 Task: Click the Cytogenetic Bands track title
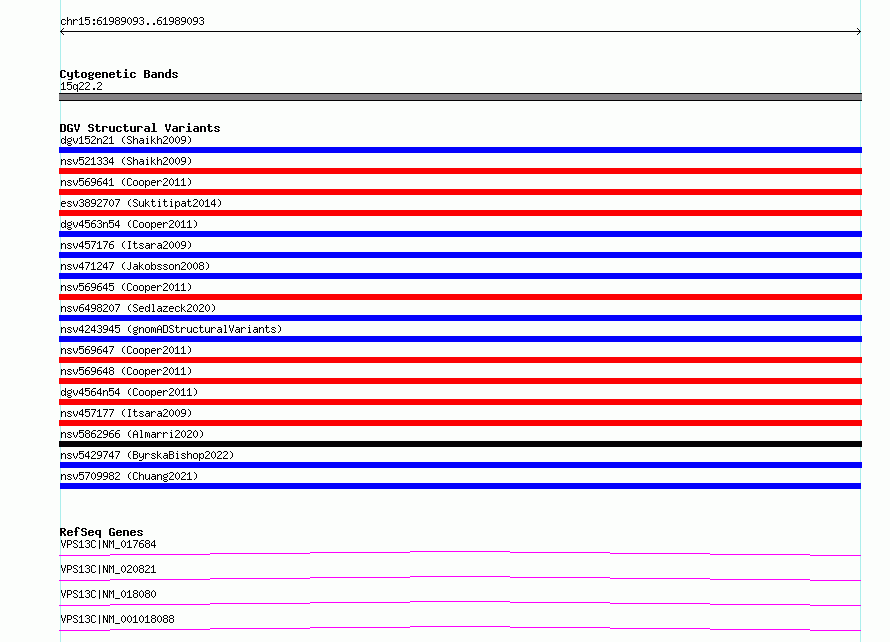(119, 74)
